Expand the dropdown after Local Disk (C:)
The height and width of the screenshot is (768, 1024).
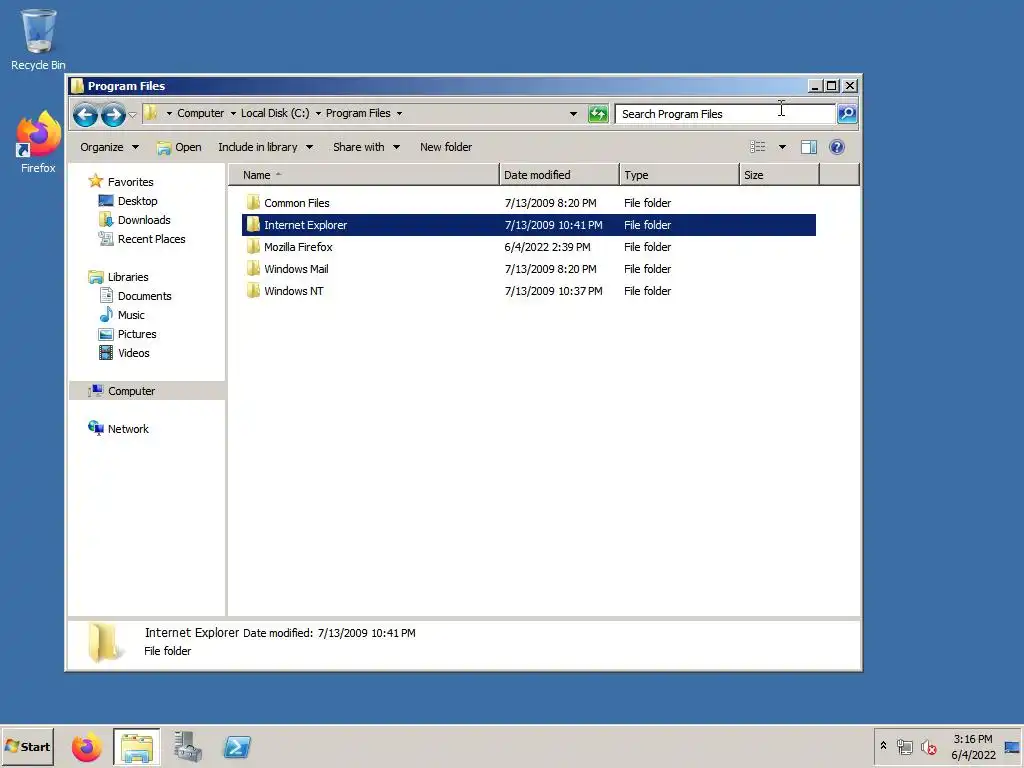(x=318, y=114)
